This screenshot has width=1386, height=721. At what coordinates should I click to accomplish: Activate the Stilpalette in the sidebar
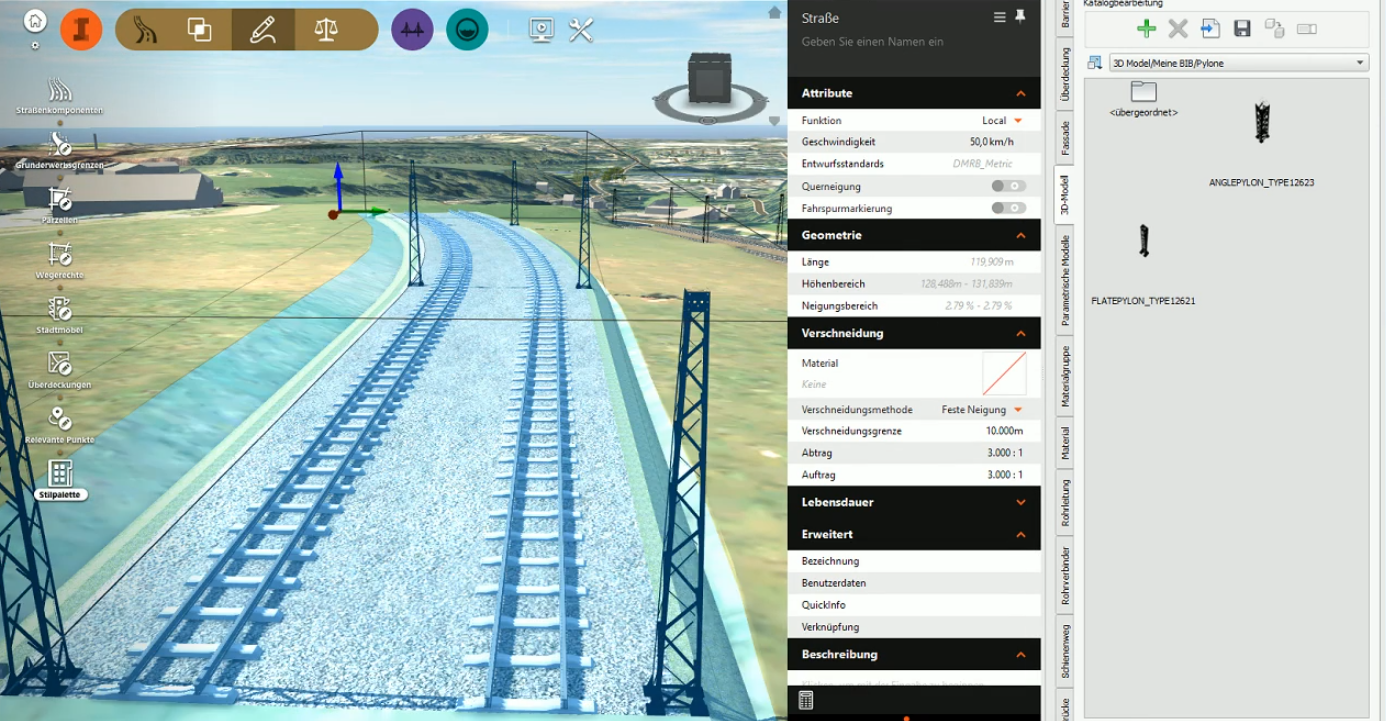click(62, 472)
